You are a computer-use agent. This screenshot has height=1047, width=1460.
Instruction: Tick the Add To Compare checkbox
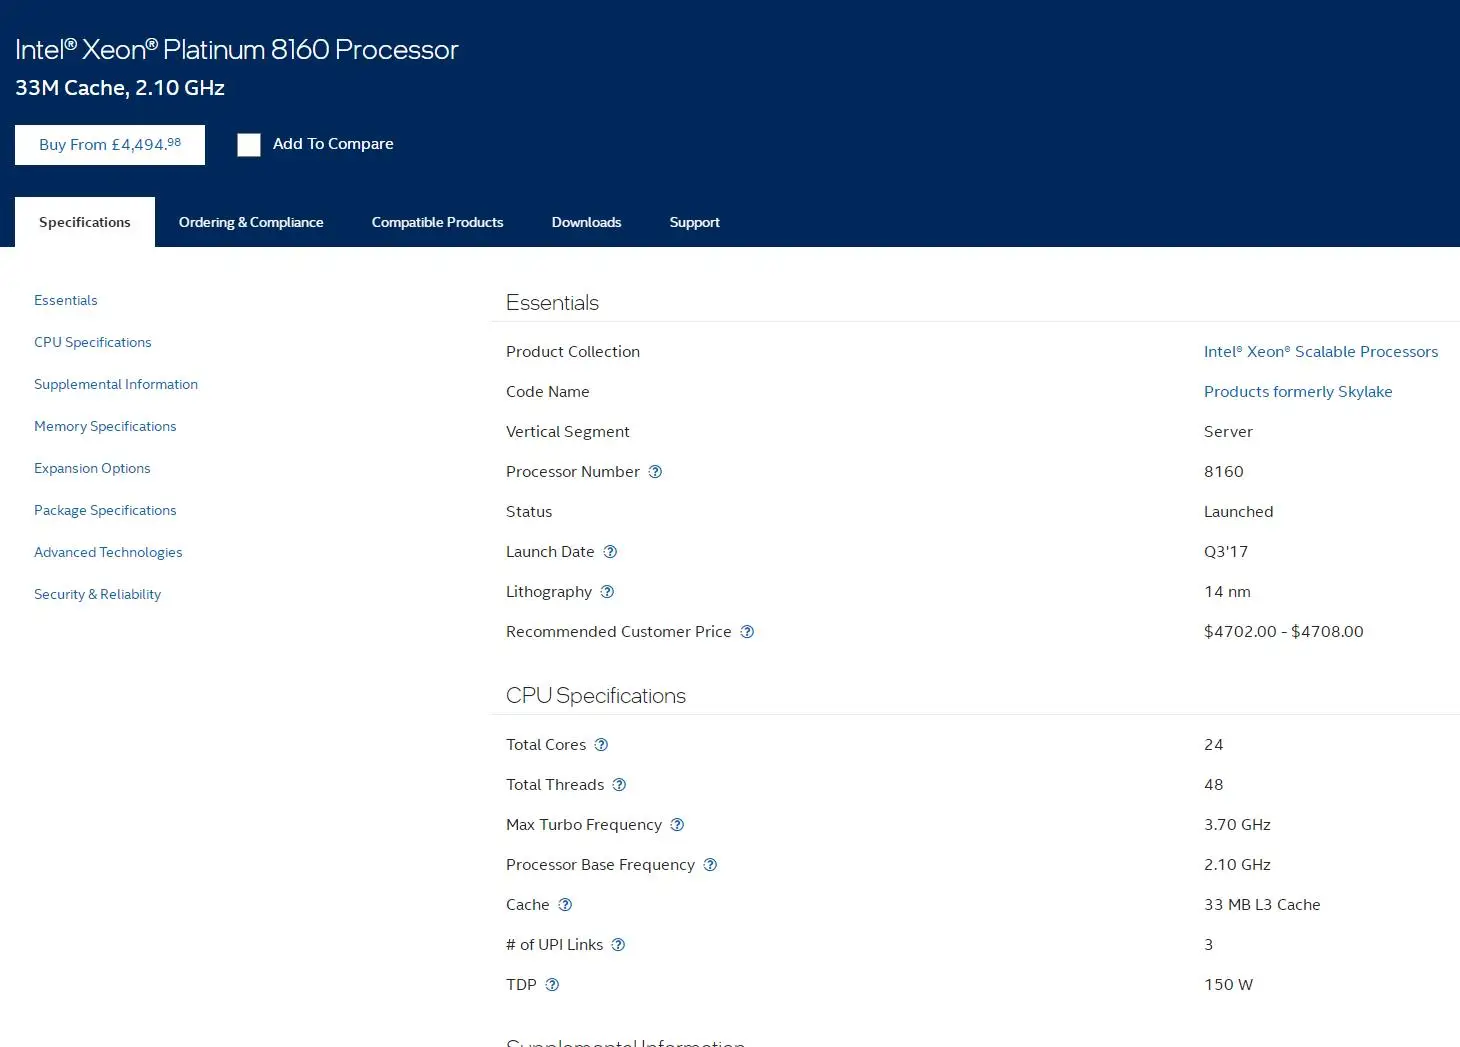coord(249,145)
